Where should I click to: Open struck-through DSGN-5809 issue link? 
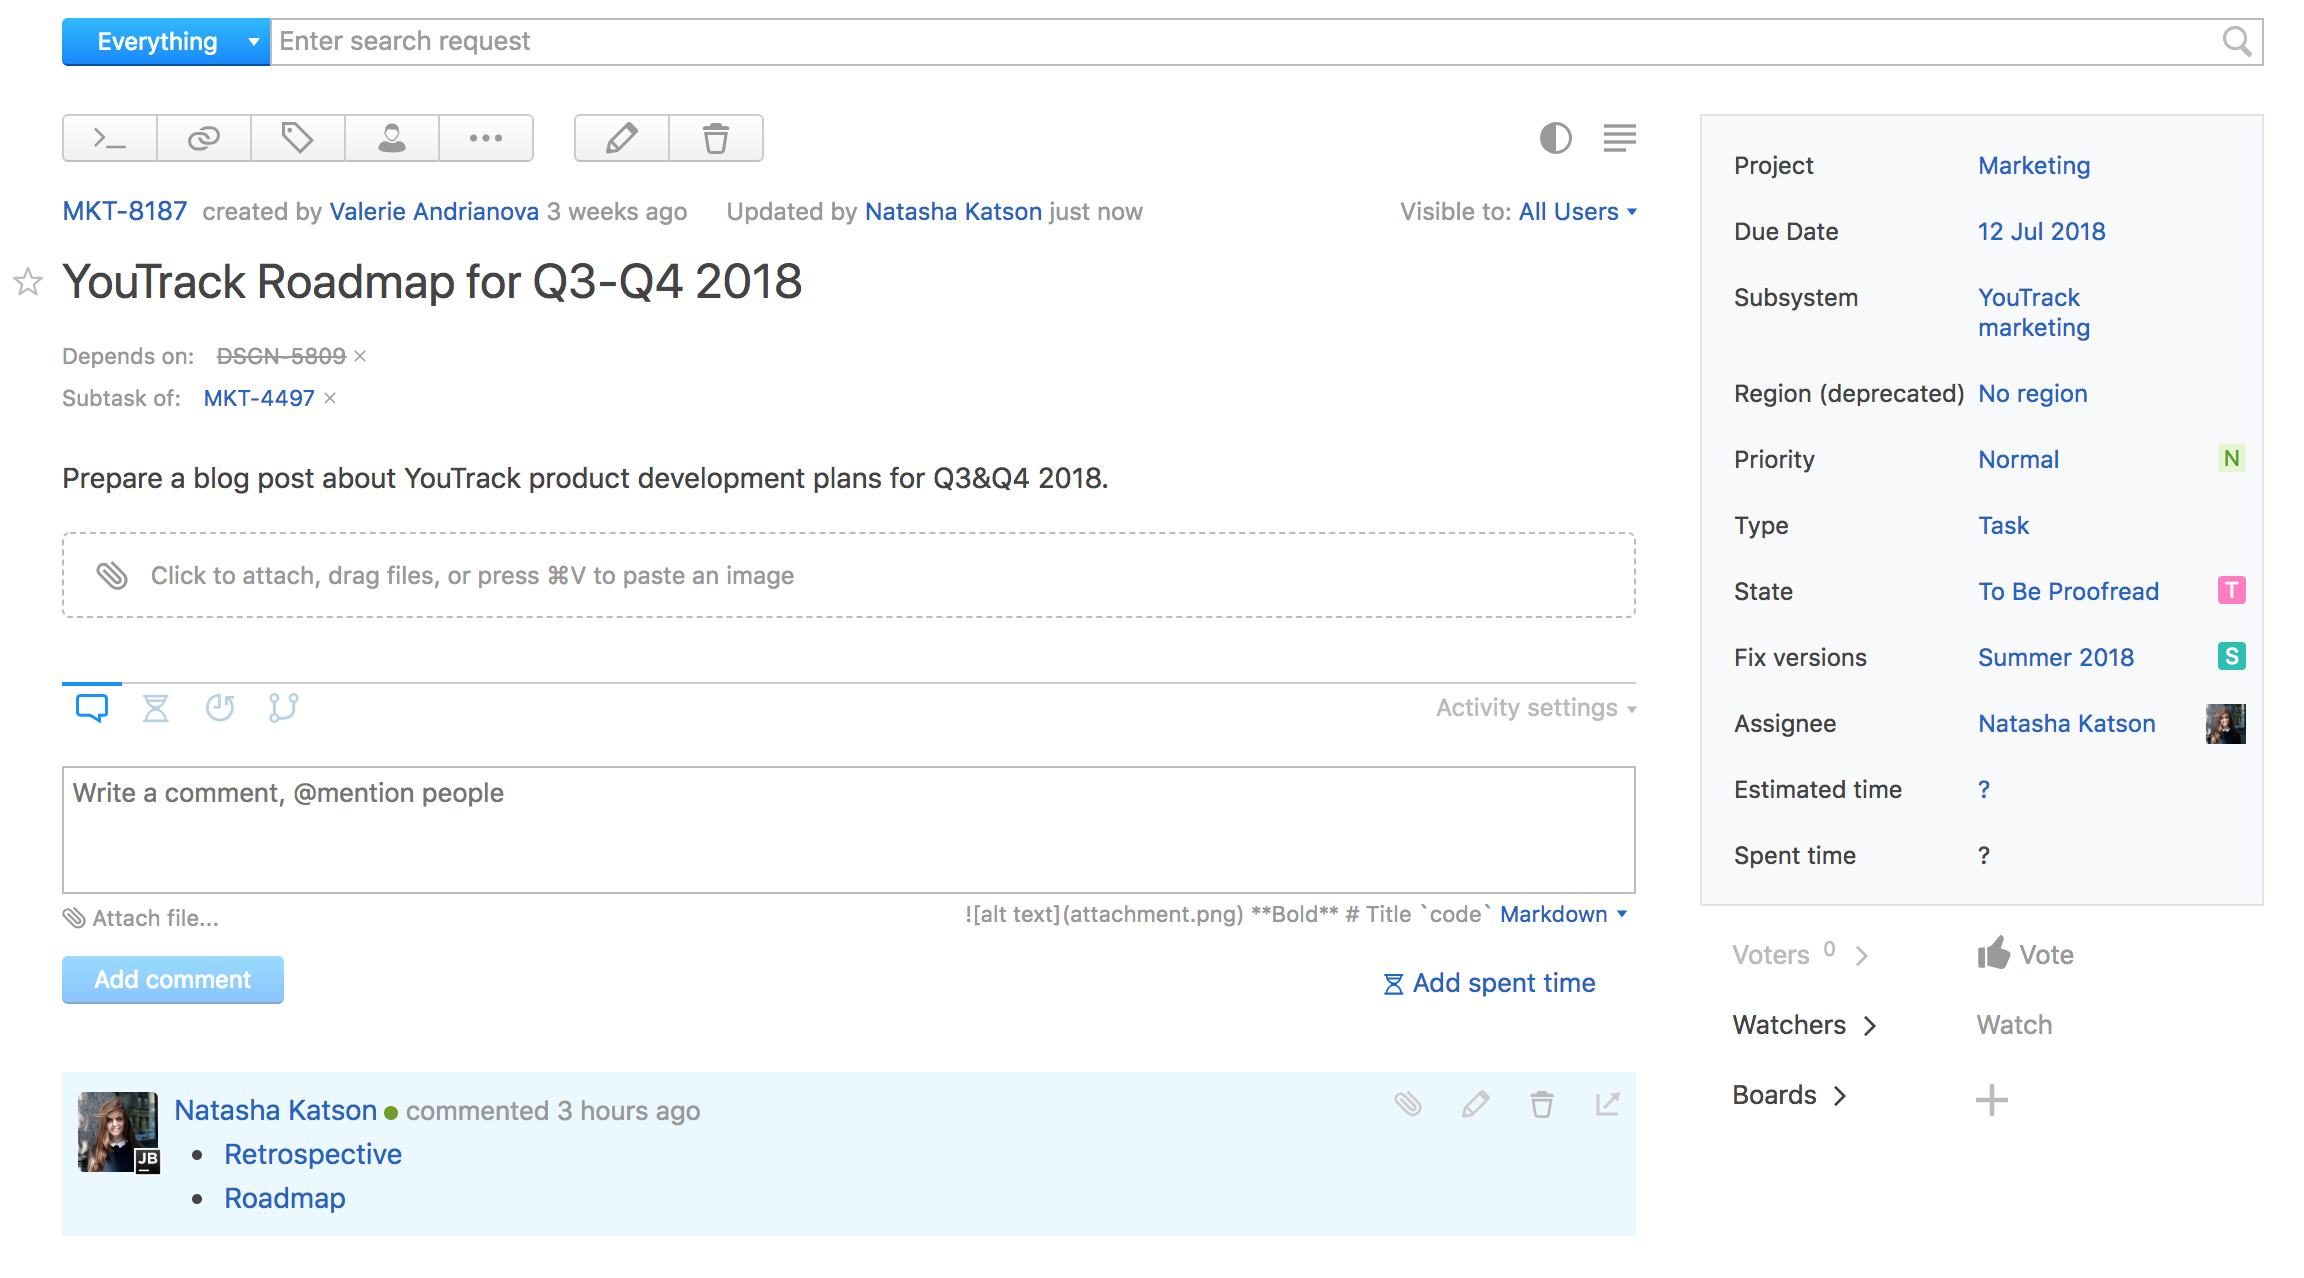click(281, 356)
